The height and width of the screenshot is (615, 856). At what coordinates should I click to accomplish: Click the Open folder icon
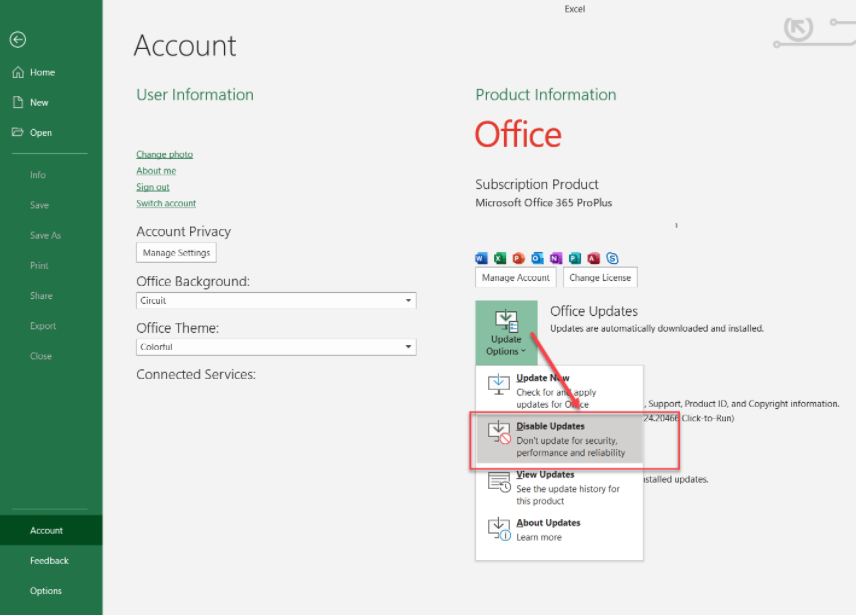tap(18, 132)
